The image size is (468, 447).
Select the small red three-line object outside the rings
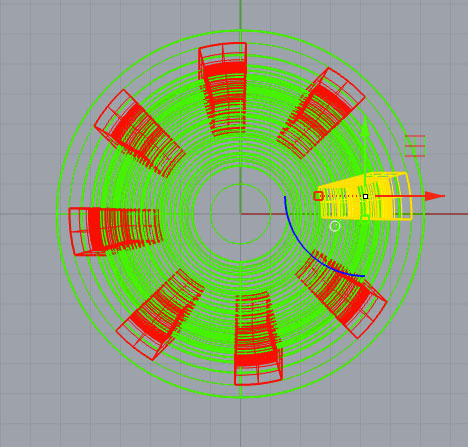click(x=415, y=146)
